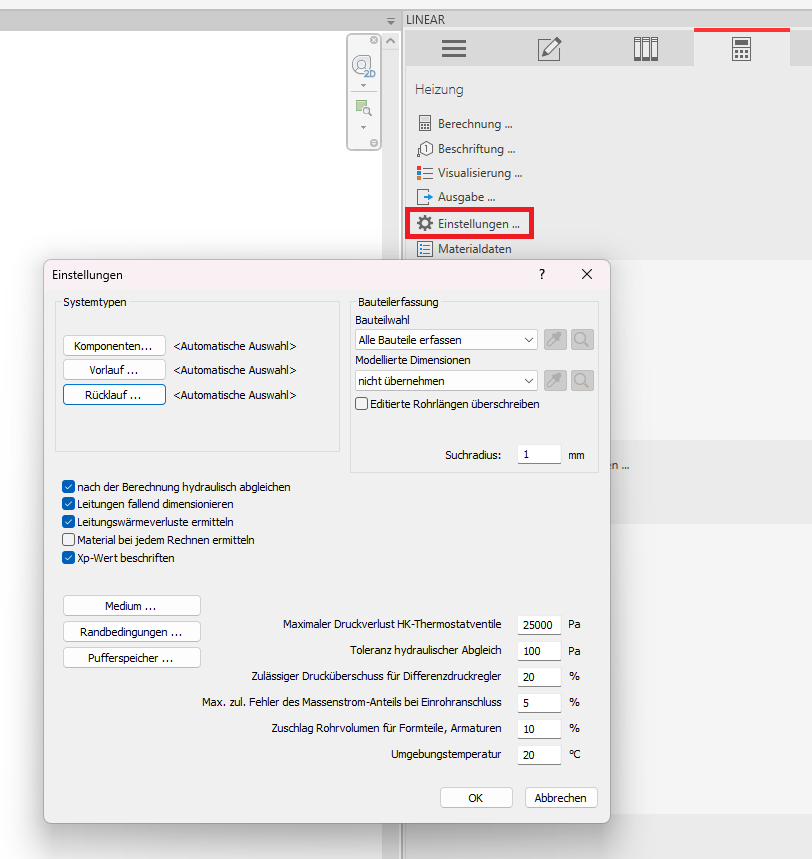
Task: Open the panel options arrow left of LINEAR
Action: 391,21
